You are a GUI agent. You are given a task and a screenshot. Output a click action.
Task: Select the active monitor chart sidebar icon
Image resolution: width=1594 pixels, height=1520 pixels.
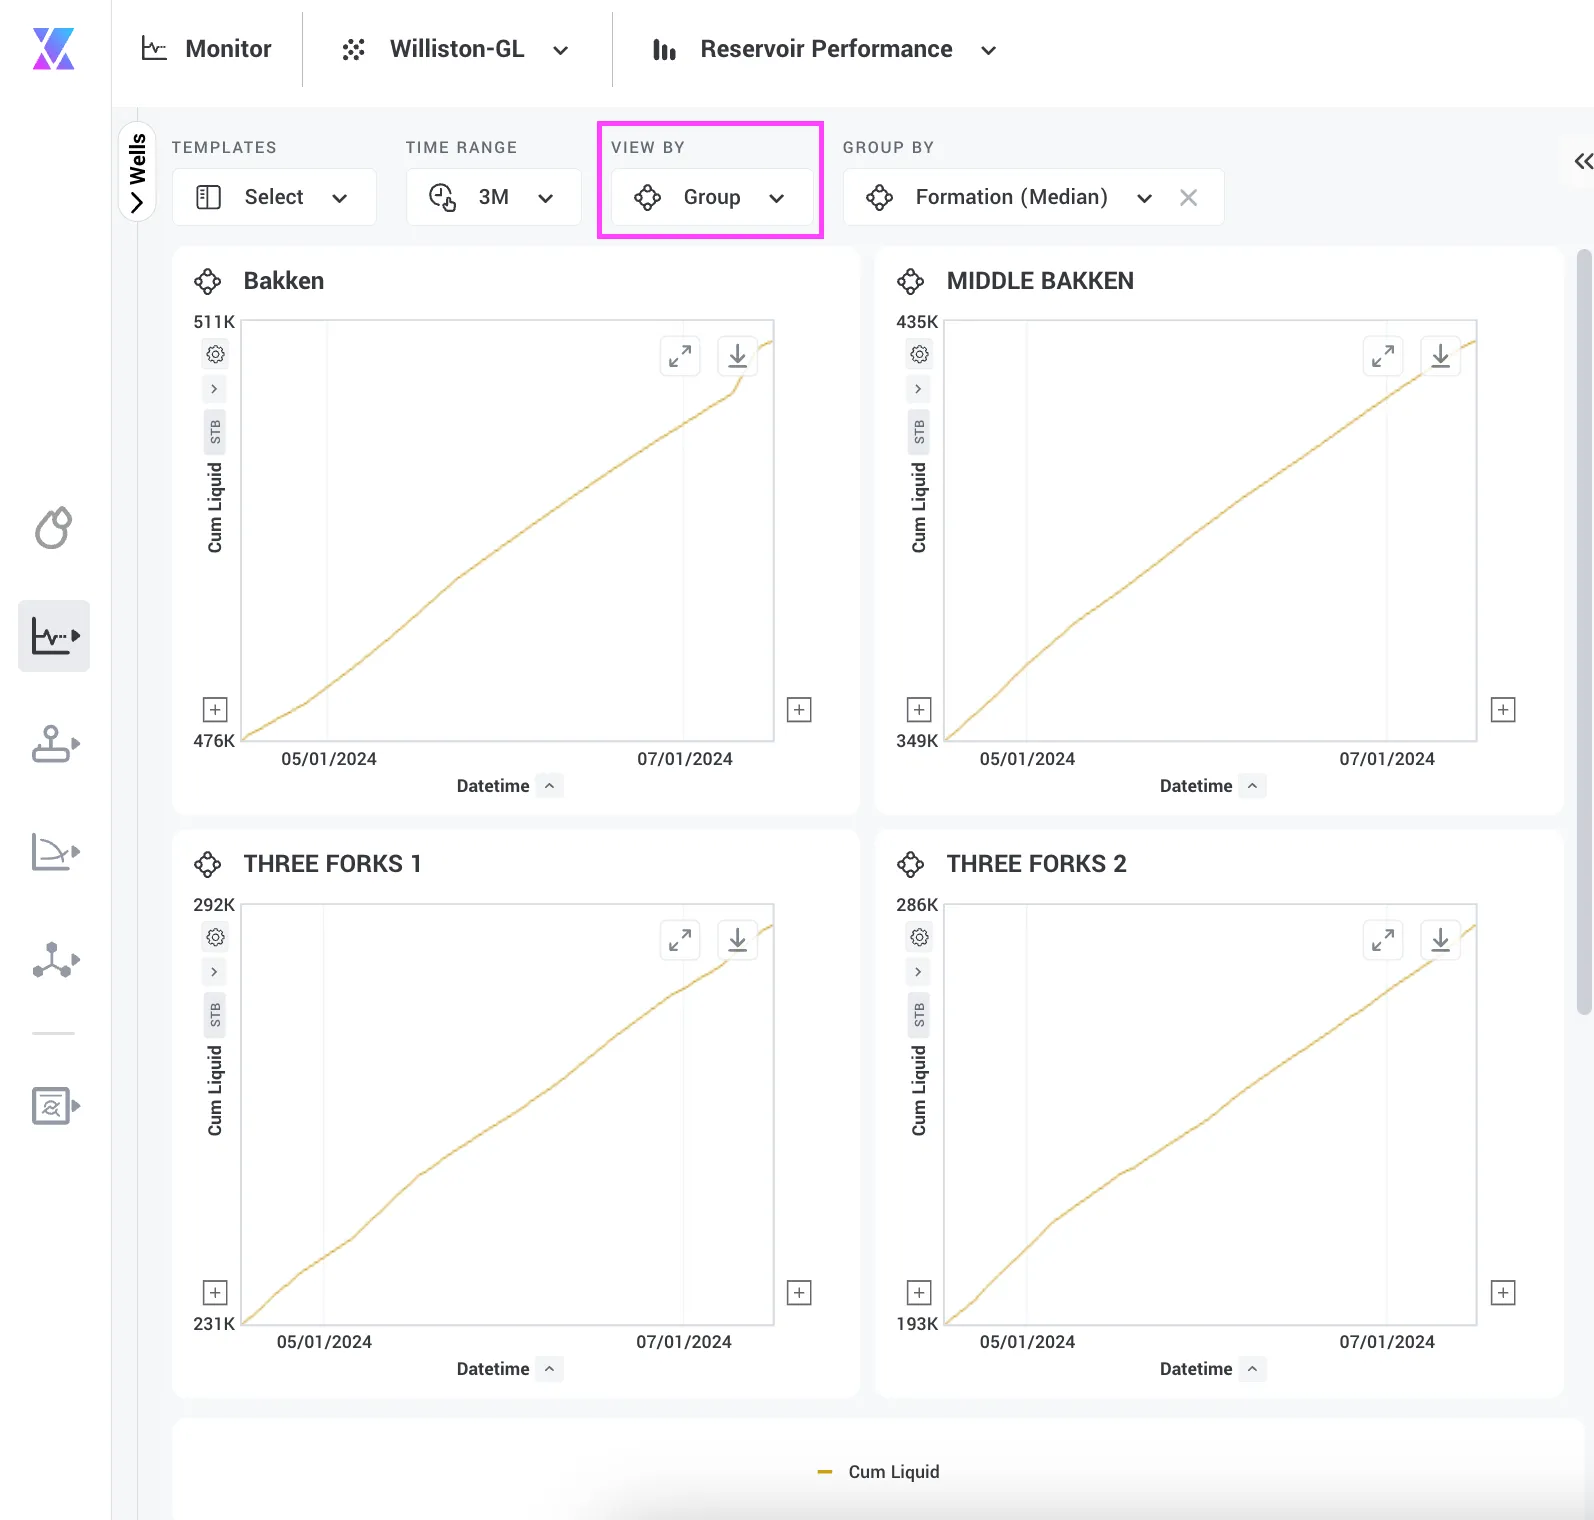pyautogui.click(x=54, y=636)
